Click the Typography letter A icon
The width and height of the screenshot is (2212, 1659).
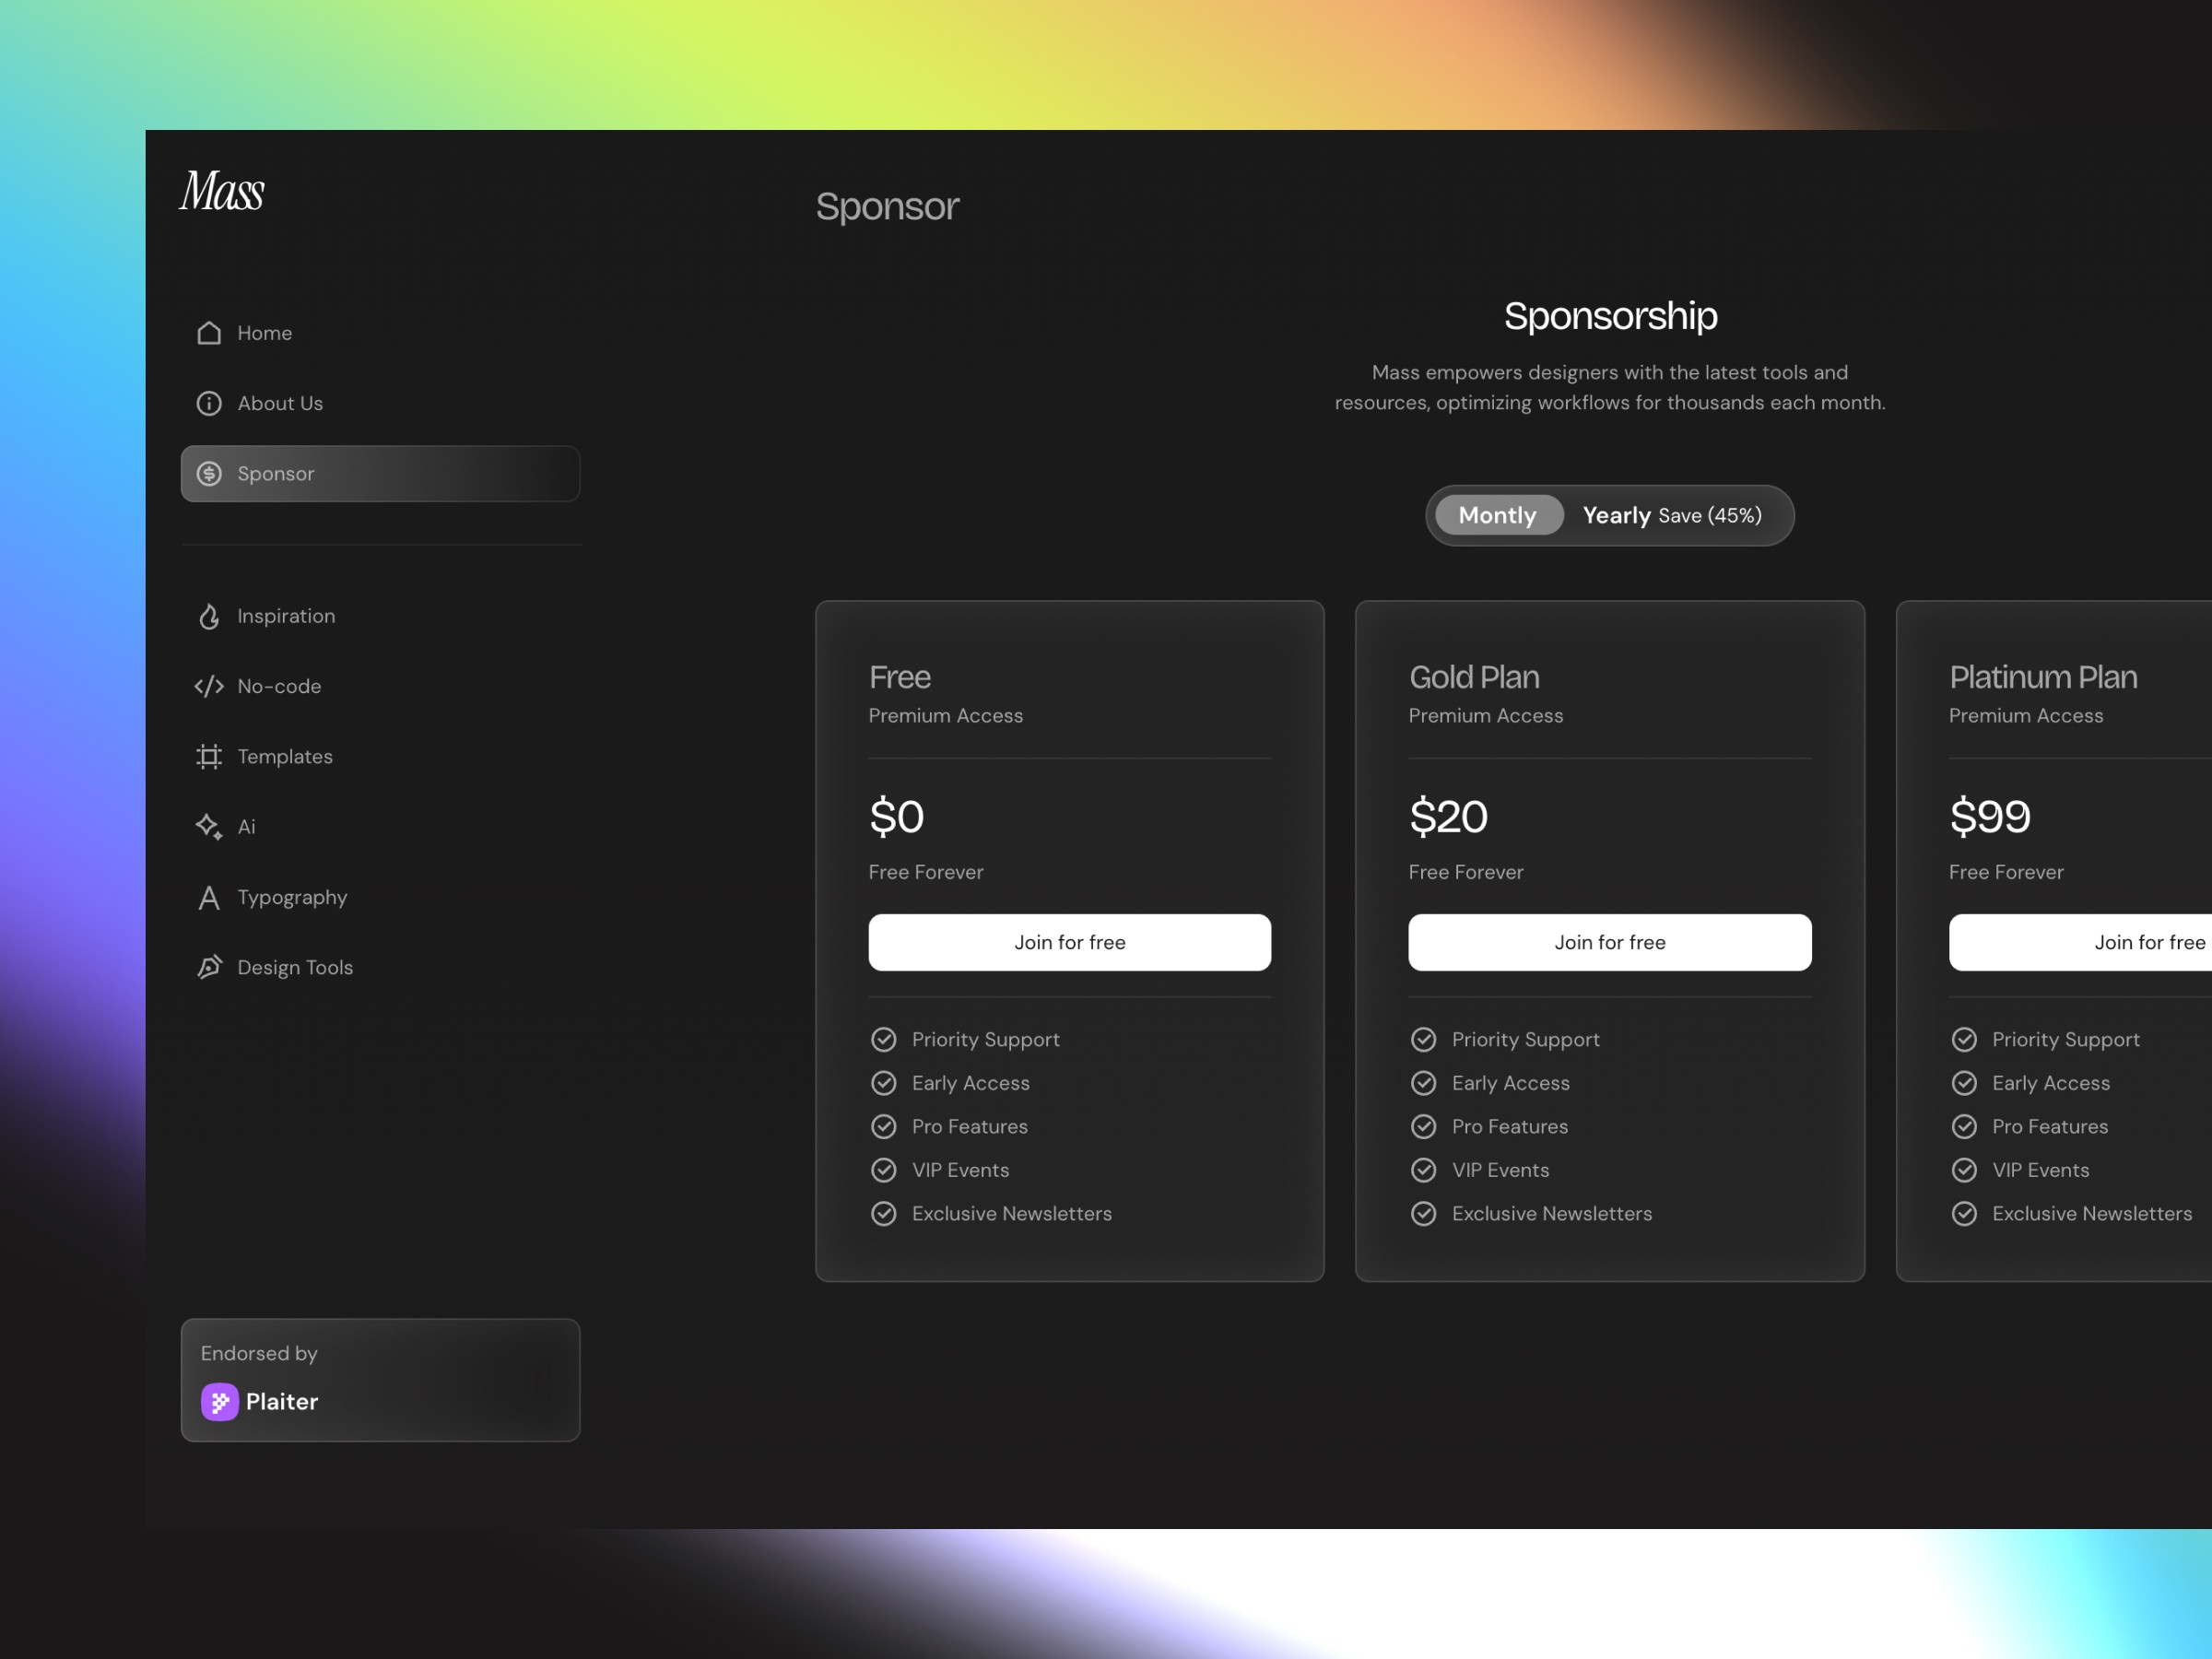[209, 898]
